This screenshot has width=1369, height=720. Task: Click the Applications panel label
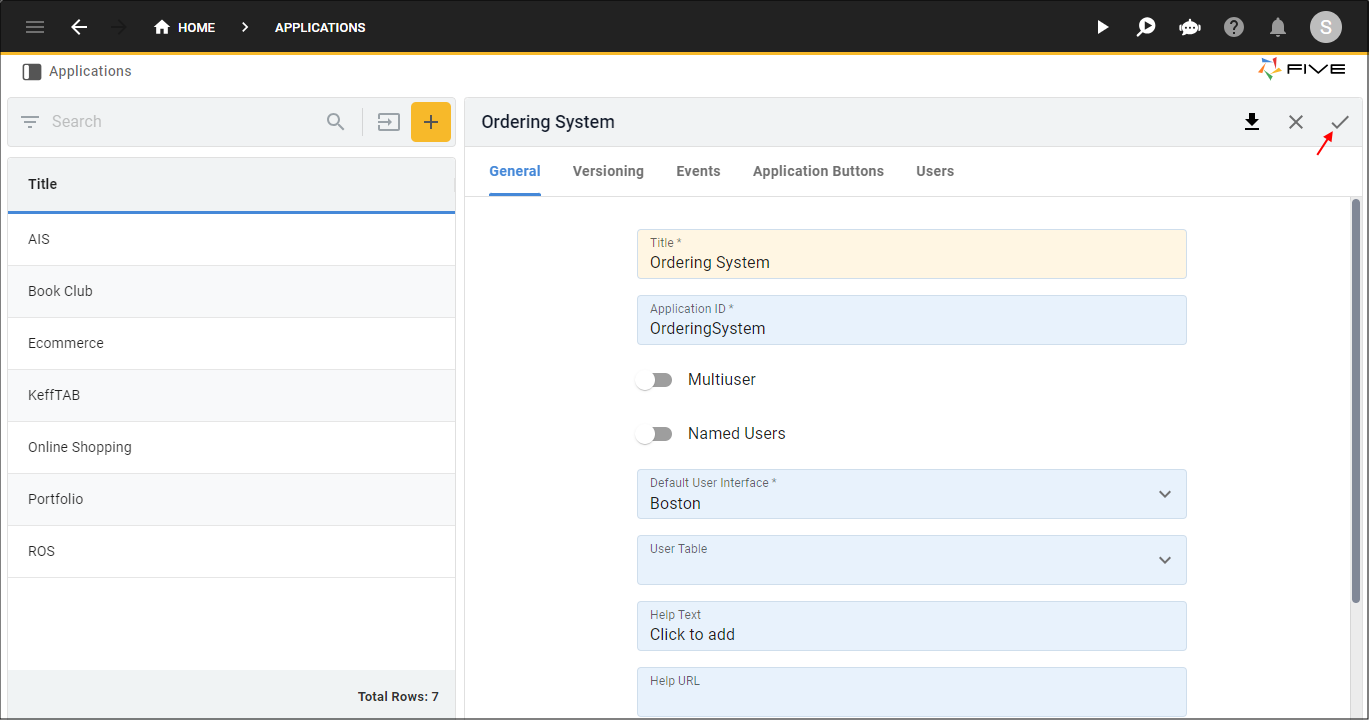90,71
